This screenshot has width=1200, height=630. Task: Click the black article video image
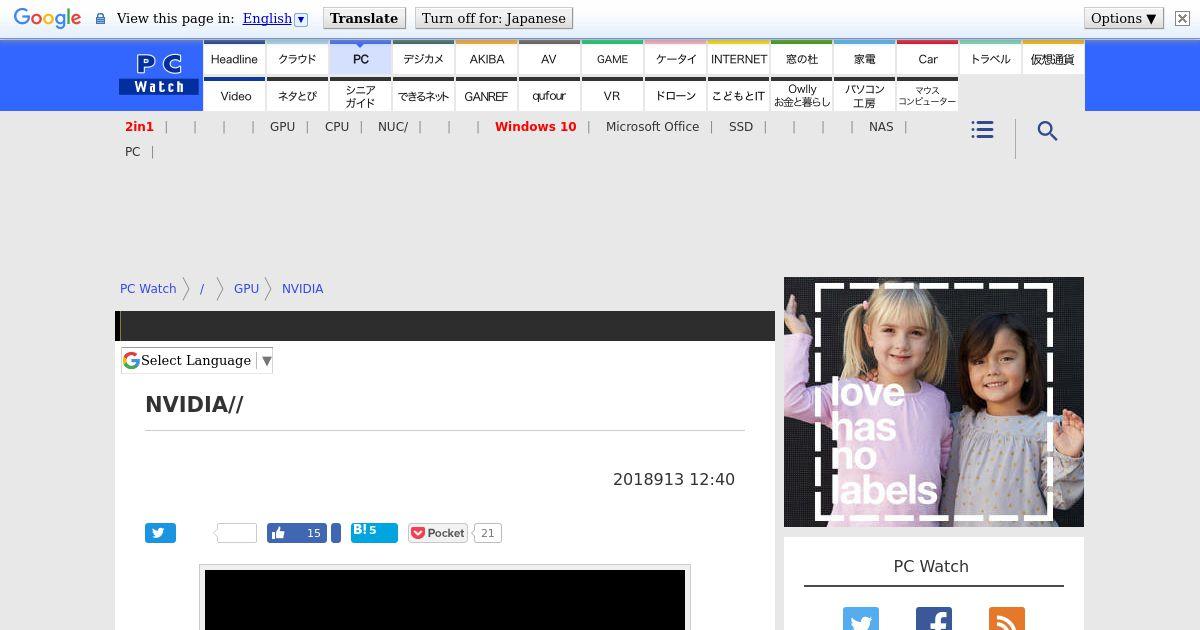[x=445, y=600]
